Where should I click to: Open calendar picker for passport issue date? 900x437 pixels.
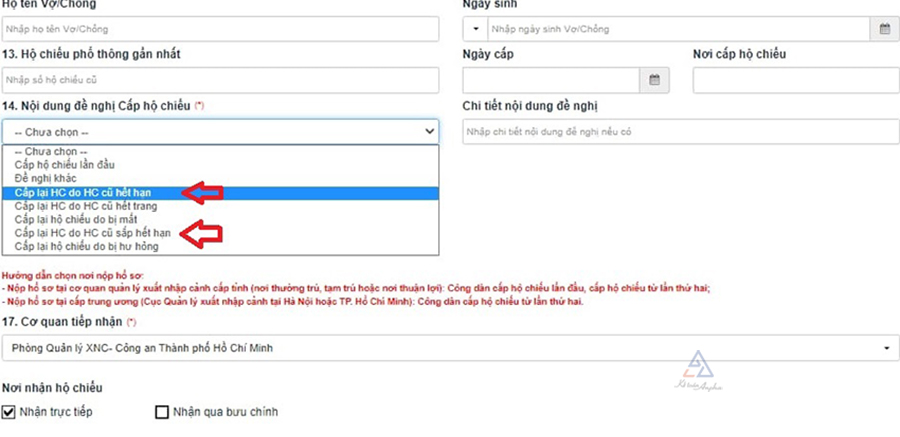coord(654,80)
